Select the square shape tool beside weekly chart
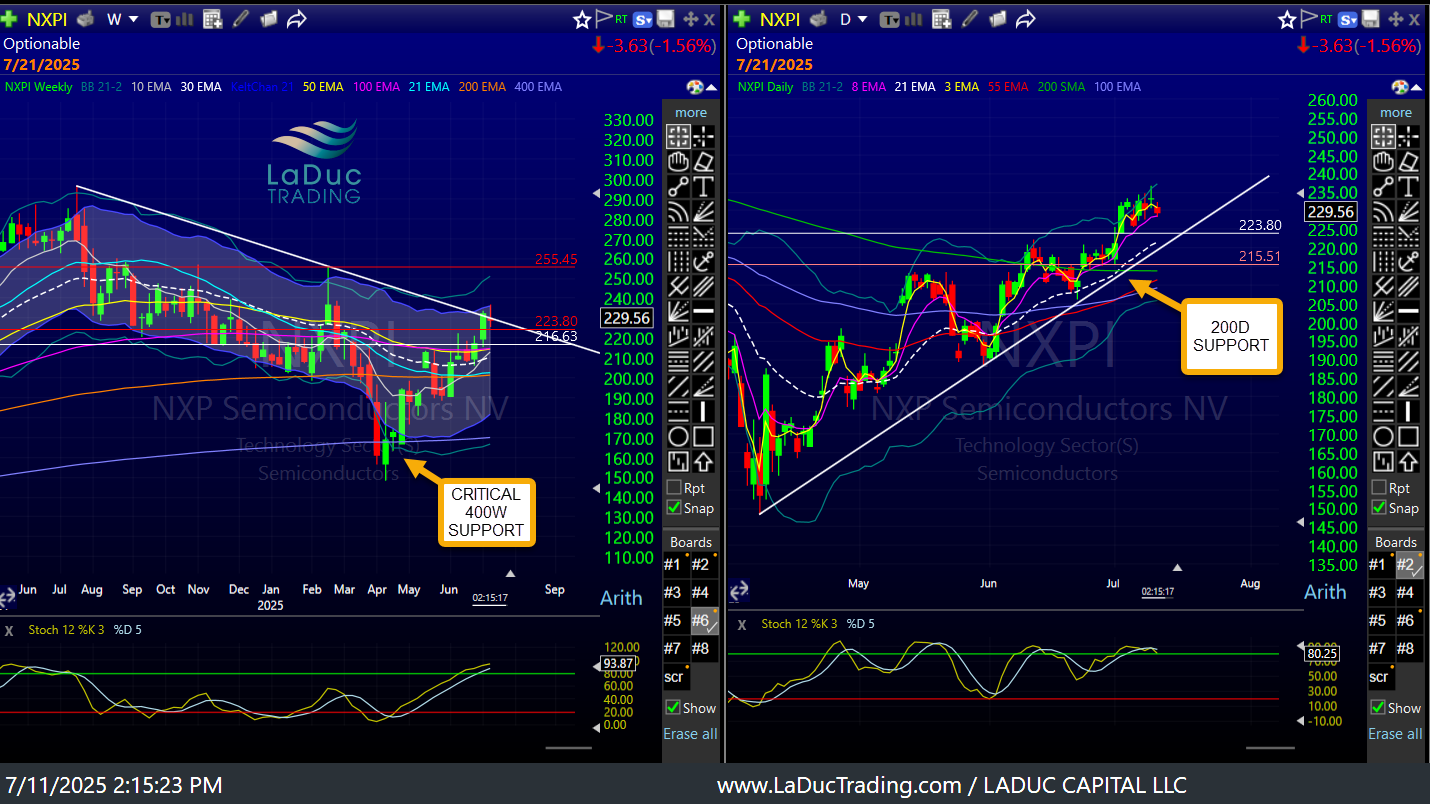The image size is (1430, 804). 703,436
